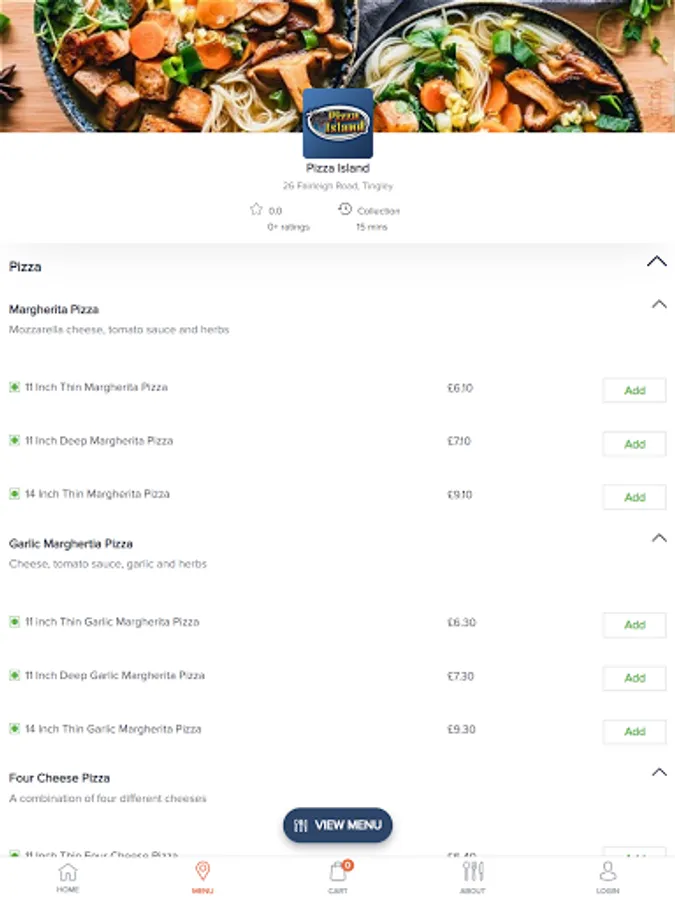Viewport: 675px width, 900px height.
Task: Add 14 Inch Thin Garlic Margherita Pizza
Action: click(634, 732)
